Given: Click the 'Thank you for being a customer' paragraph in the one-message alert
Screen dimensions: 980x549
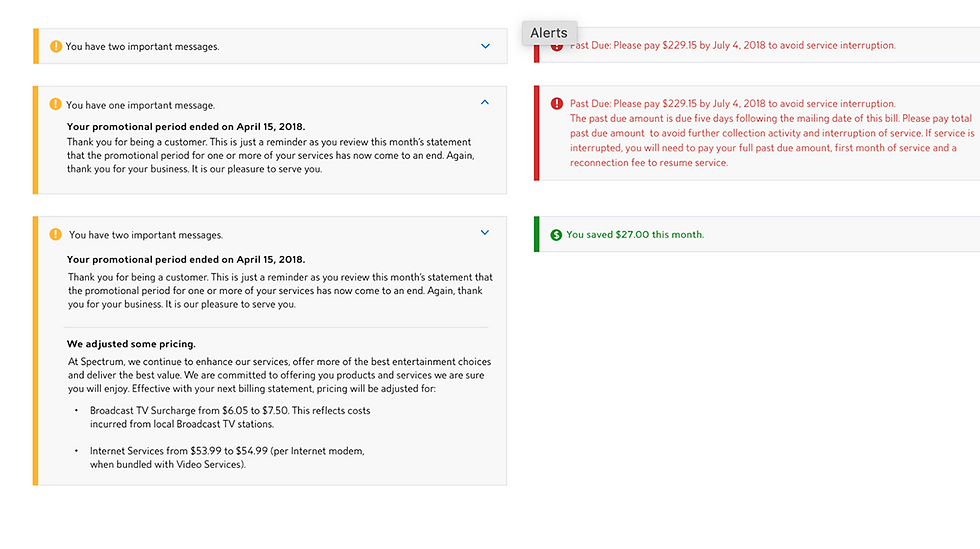Looking at the screenshot, I should (271, 156).
